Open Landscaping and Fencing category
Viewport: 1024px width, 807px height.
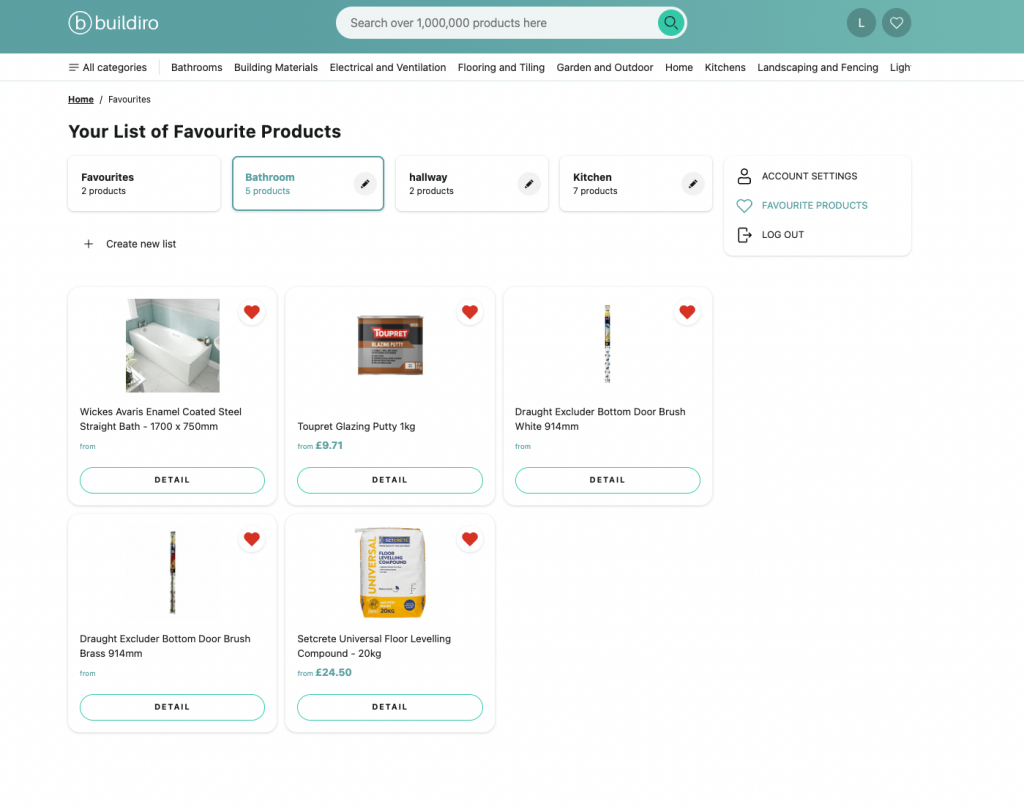click(818, 67)
